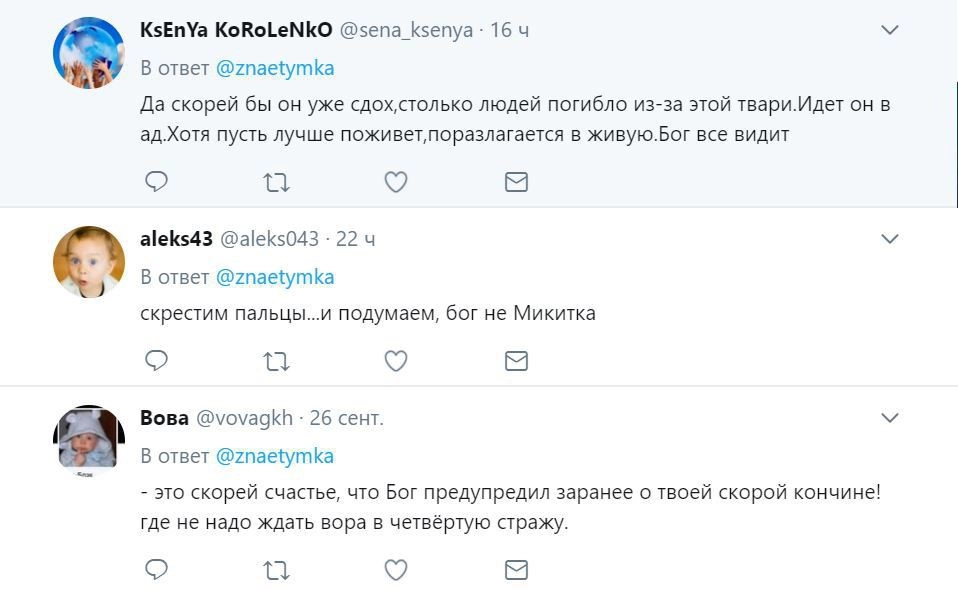The height and width of the screenshot is (589, 958).
Task: Like the tweet by KsEnYa KoRoLeNkO
Action: (396, 182)
